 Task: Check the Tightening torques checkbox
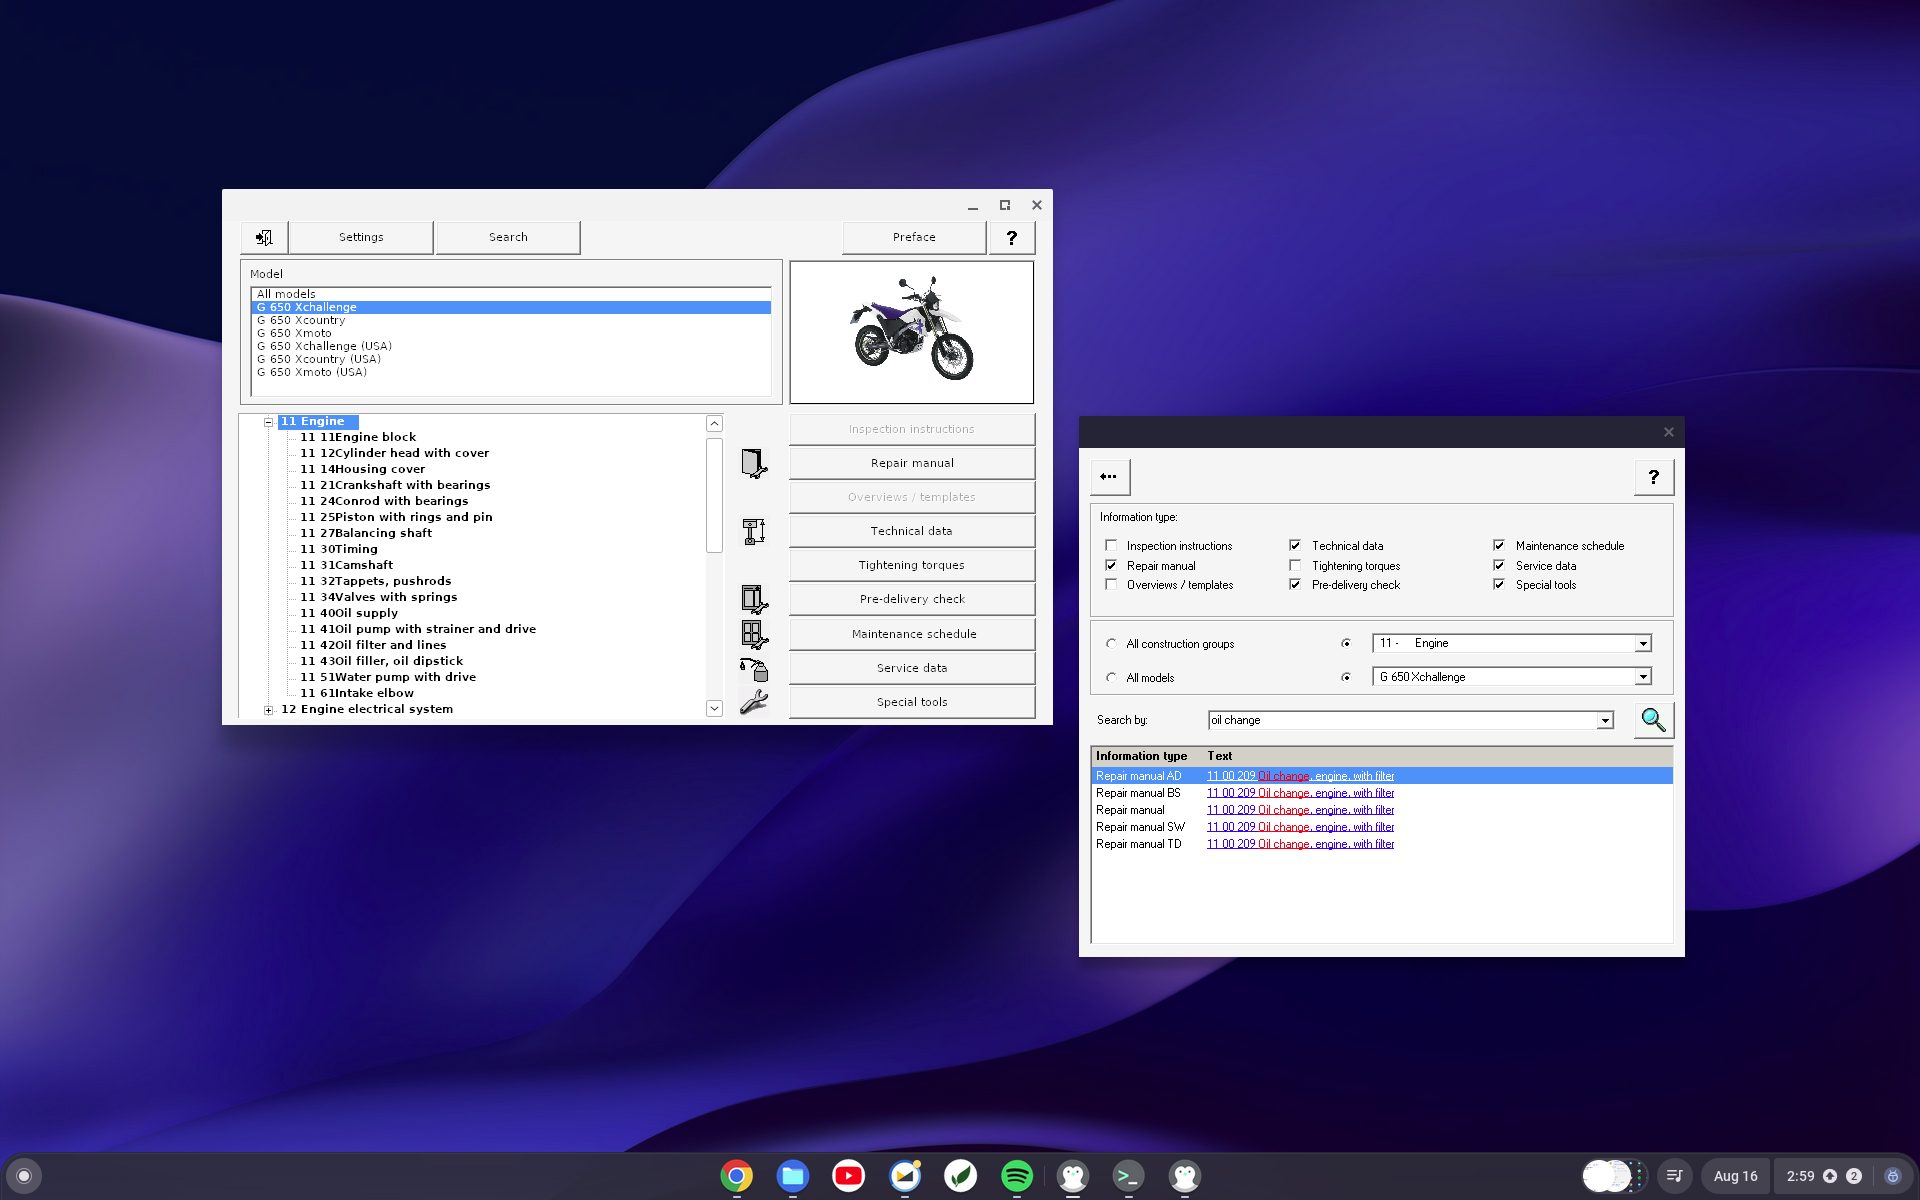(x=1295, y=565)
